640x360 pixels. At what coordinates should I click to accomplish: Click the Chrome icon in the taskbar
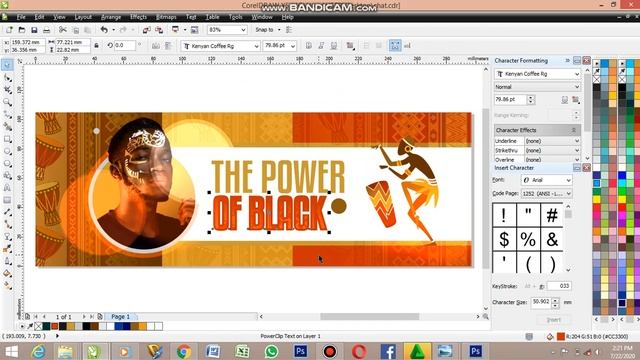[184, 351]
